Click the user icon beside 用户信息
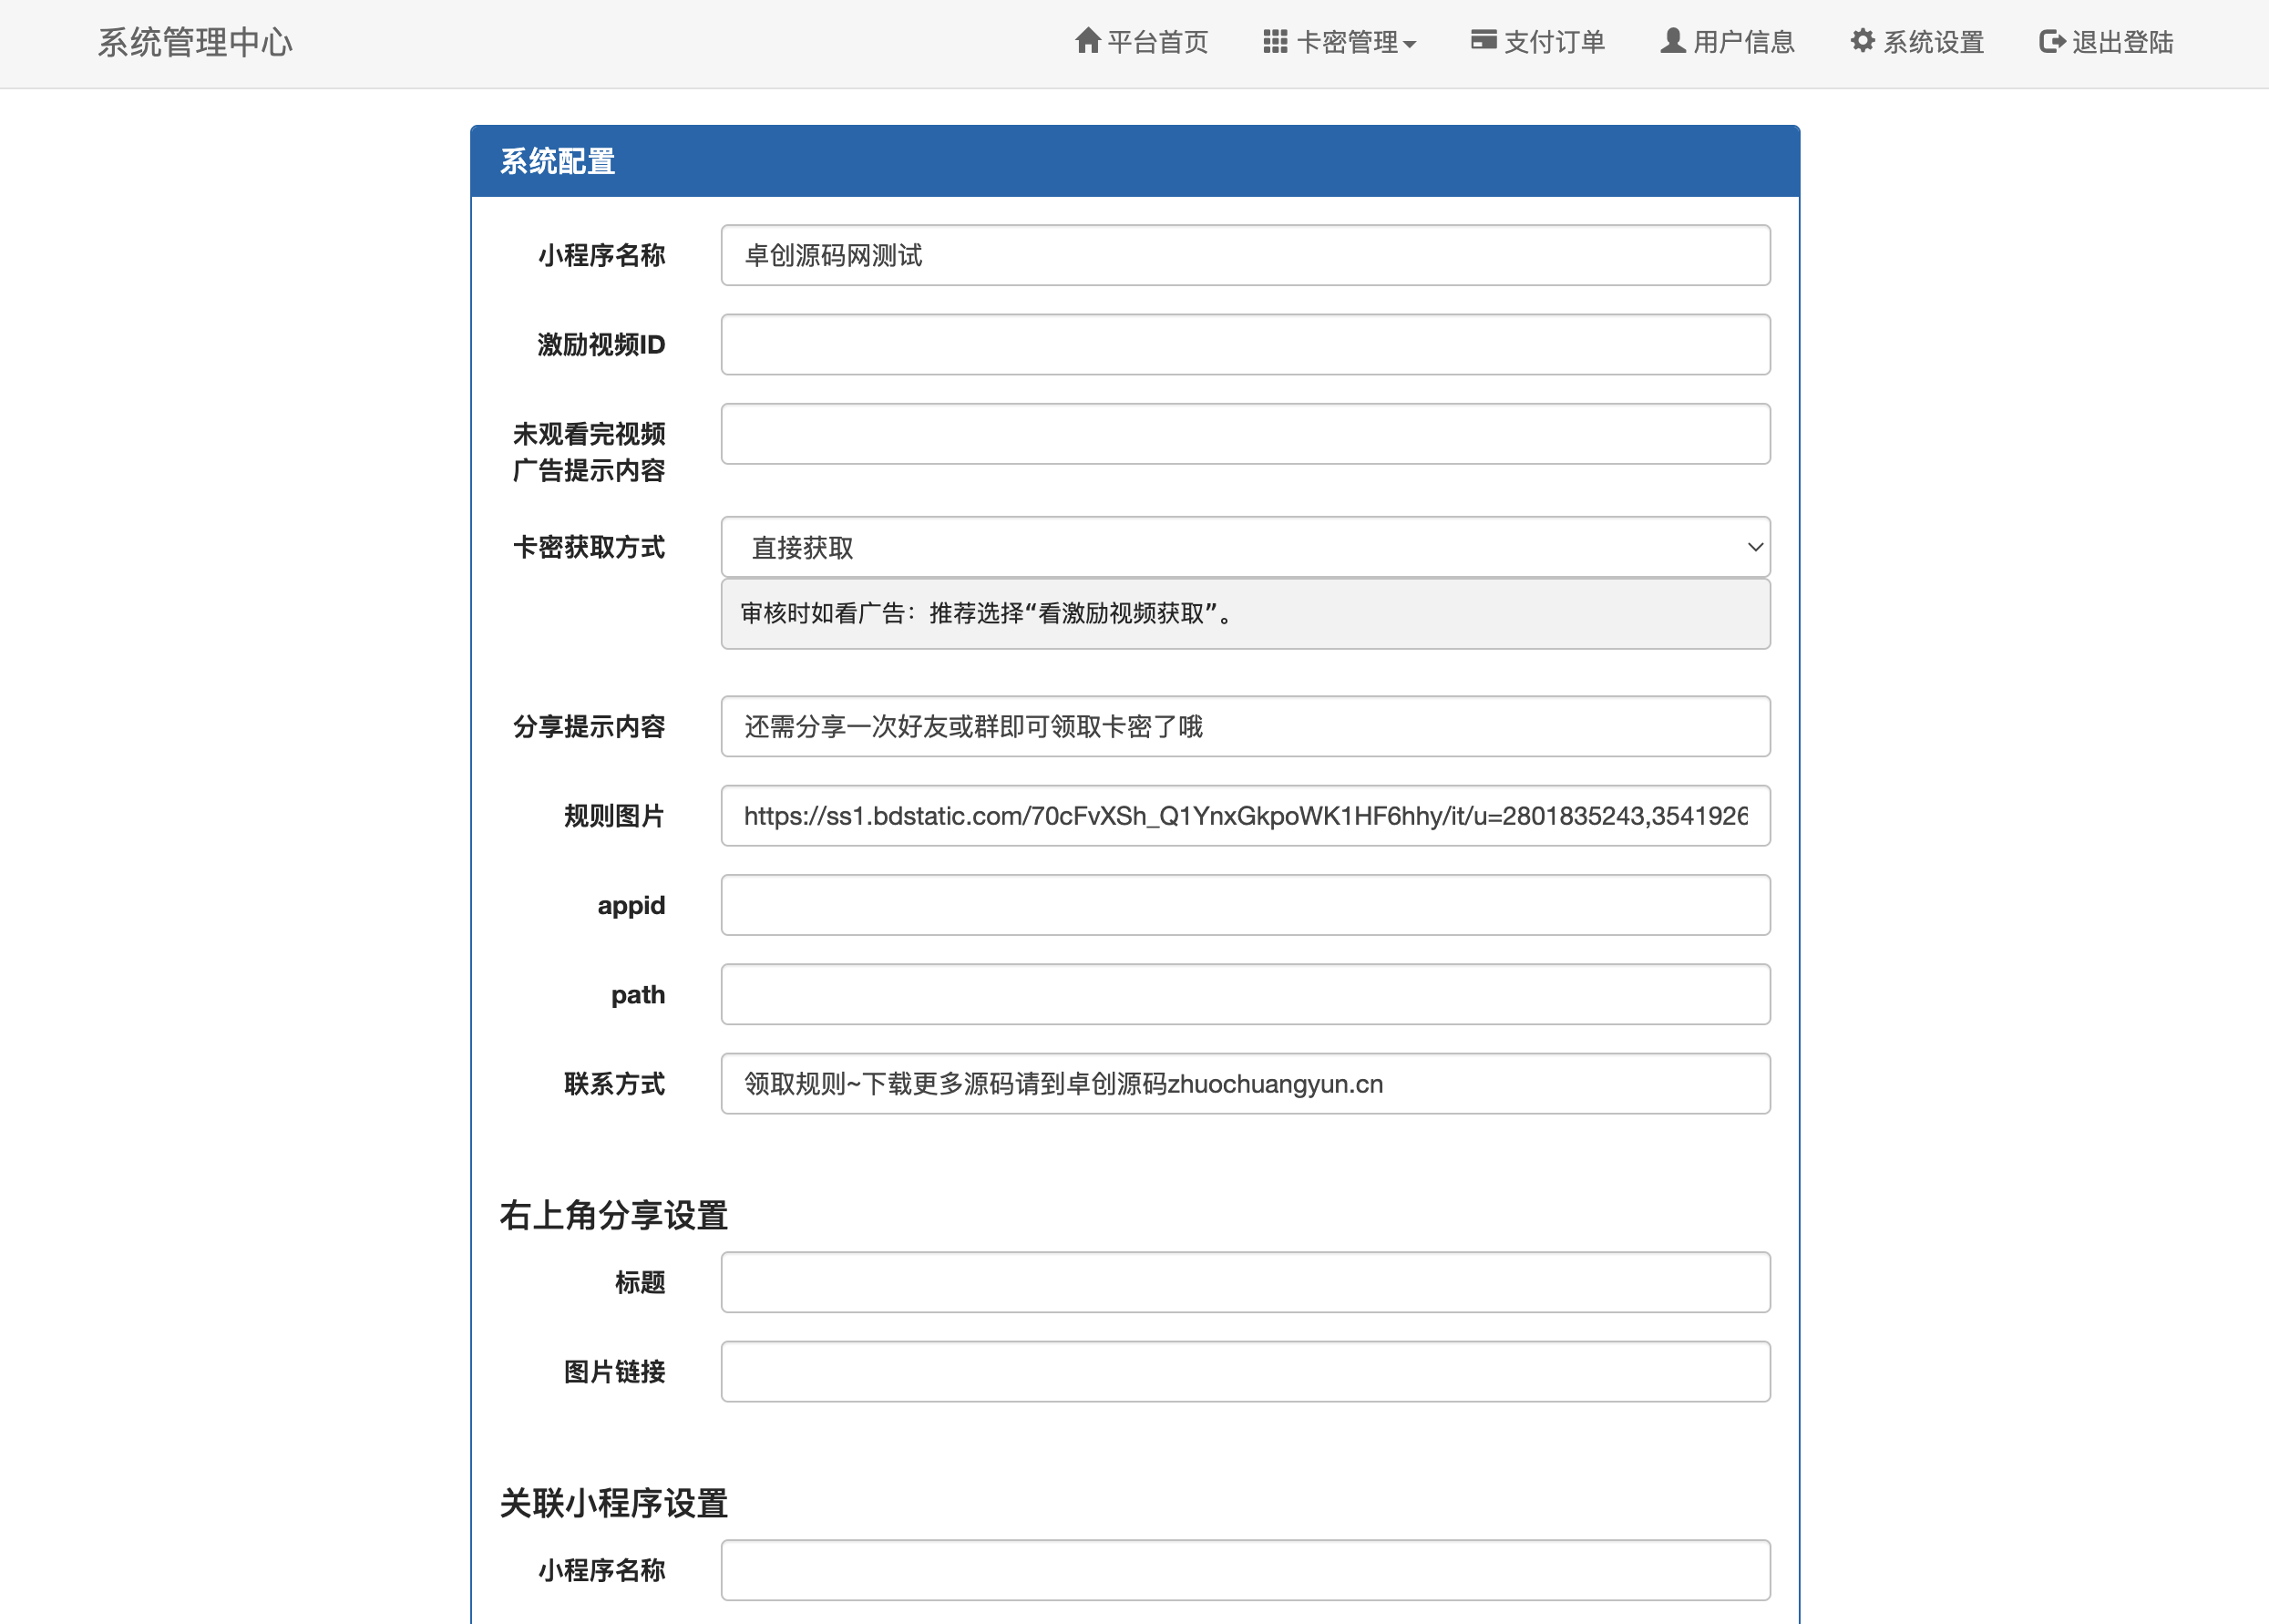Image resolution: width=2269 pixels, height=1624 pixels. tap(1673, 41)
